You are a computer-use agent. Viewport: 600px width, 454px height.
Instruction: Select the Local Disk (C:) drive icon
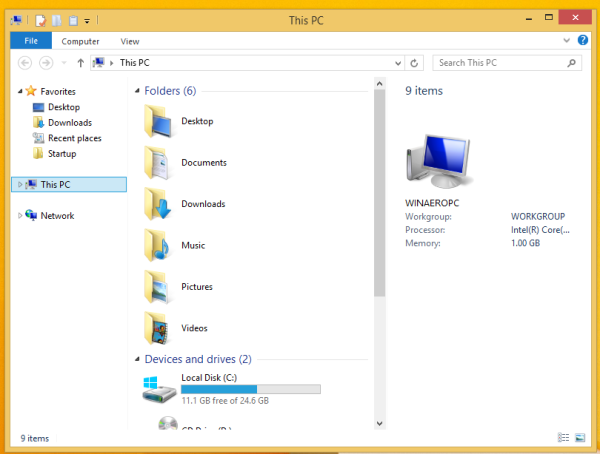[x=159, y=389]
